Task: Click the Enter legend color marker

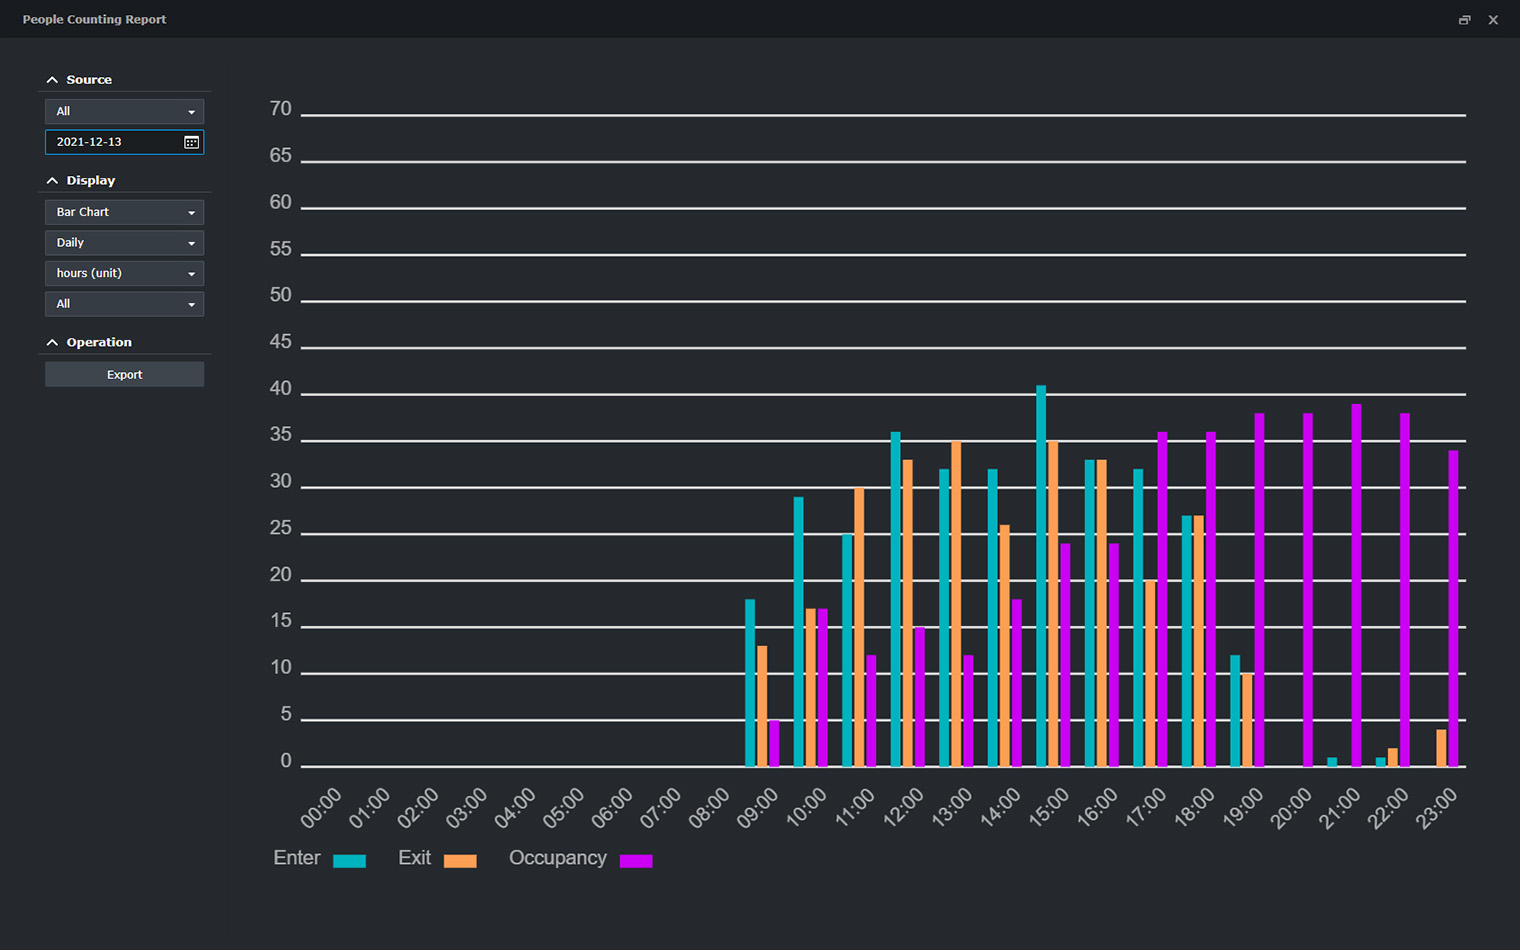Action: point(350,860)
